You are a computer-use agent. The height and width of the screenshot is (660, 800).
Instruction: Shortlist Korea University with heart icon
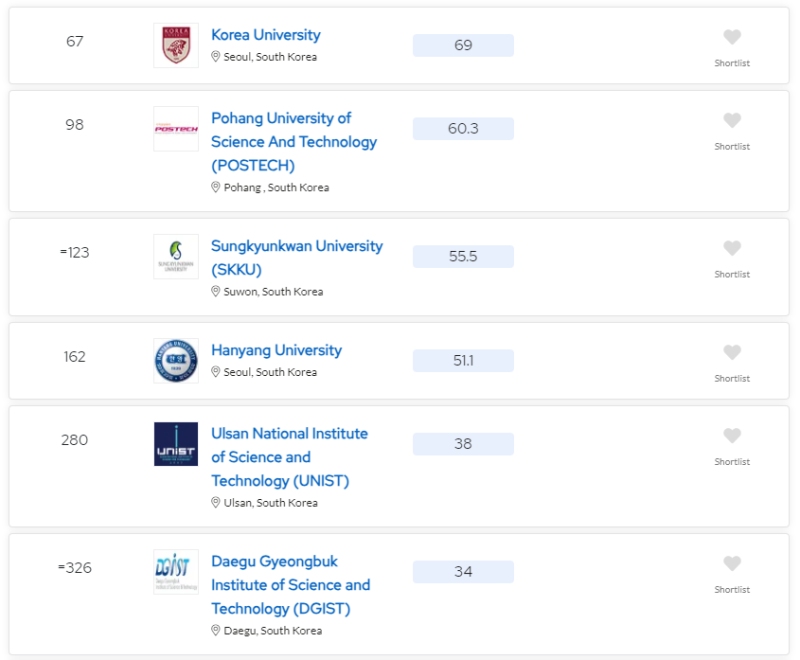click(732, 37)
